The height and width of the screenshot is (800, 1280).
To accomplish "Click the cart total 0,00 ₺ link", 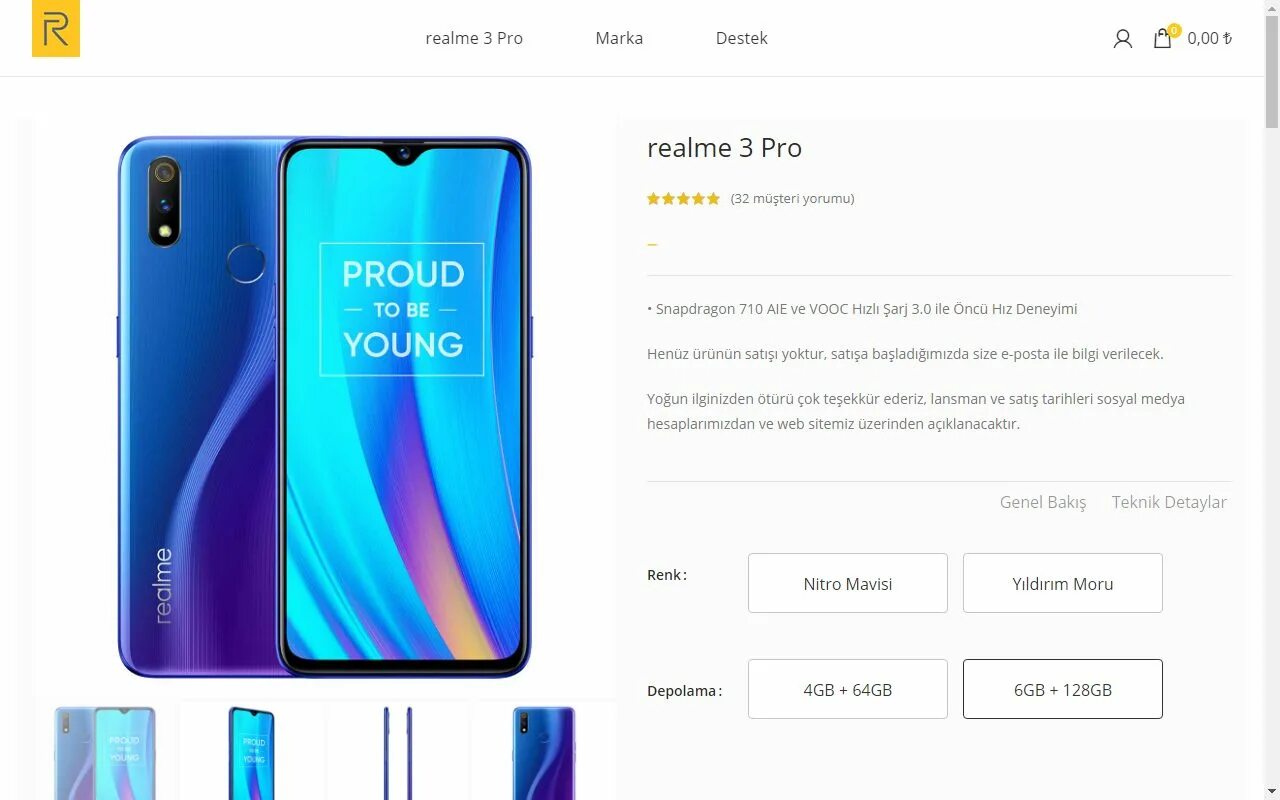I will [x=1209, y=38].
